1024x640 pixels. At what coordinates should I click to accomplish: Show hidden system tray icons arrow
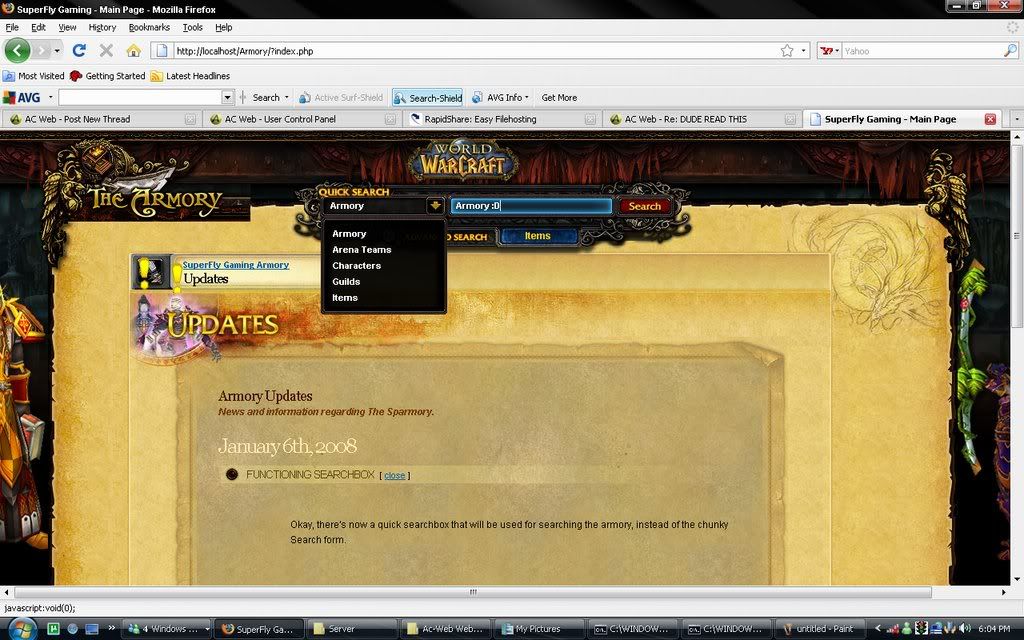point(878,628)
